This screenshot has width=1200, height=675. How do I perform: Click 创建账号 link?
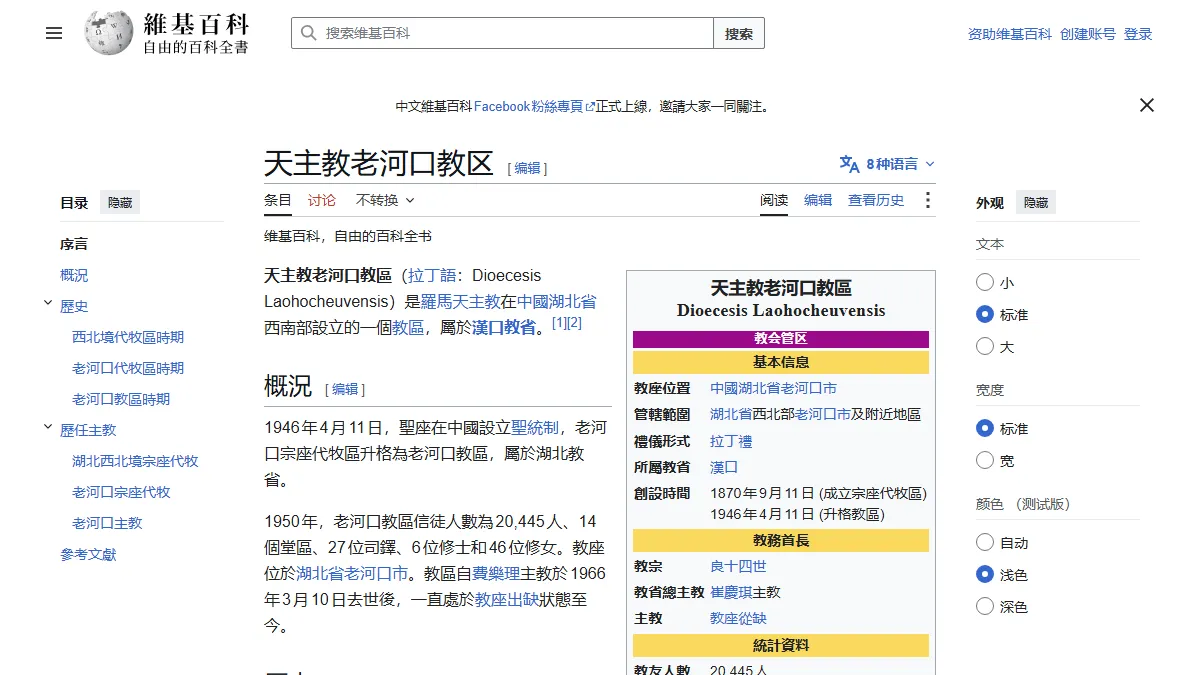[x=1088, y=34]
